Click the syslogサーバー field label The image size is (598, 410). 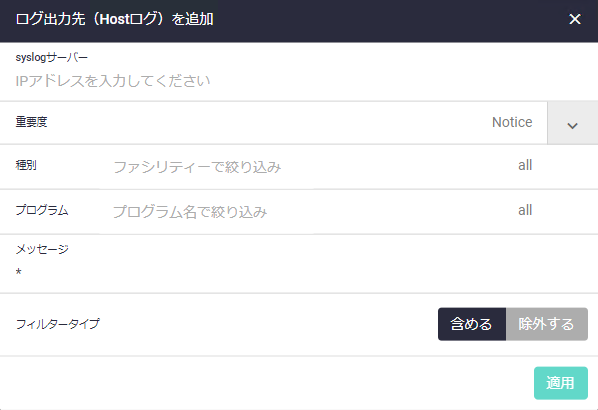coord(51,58)
